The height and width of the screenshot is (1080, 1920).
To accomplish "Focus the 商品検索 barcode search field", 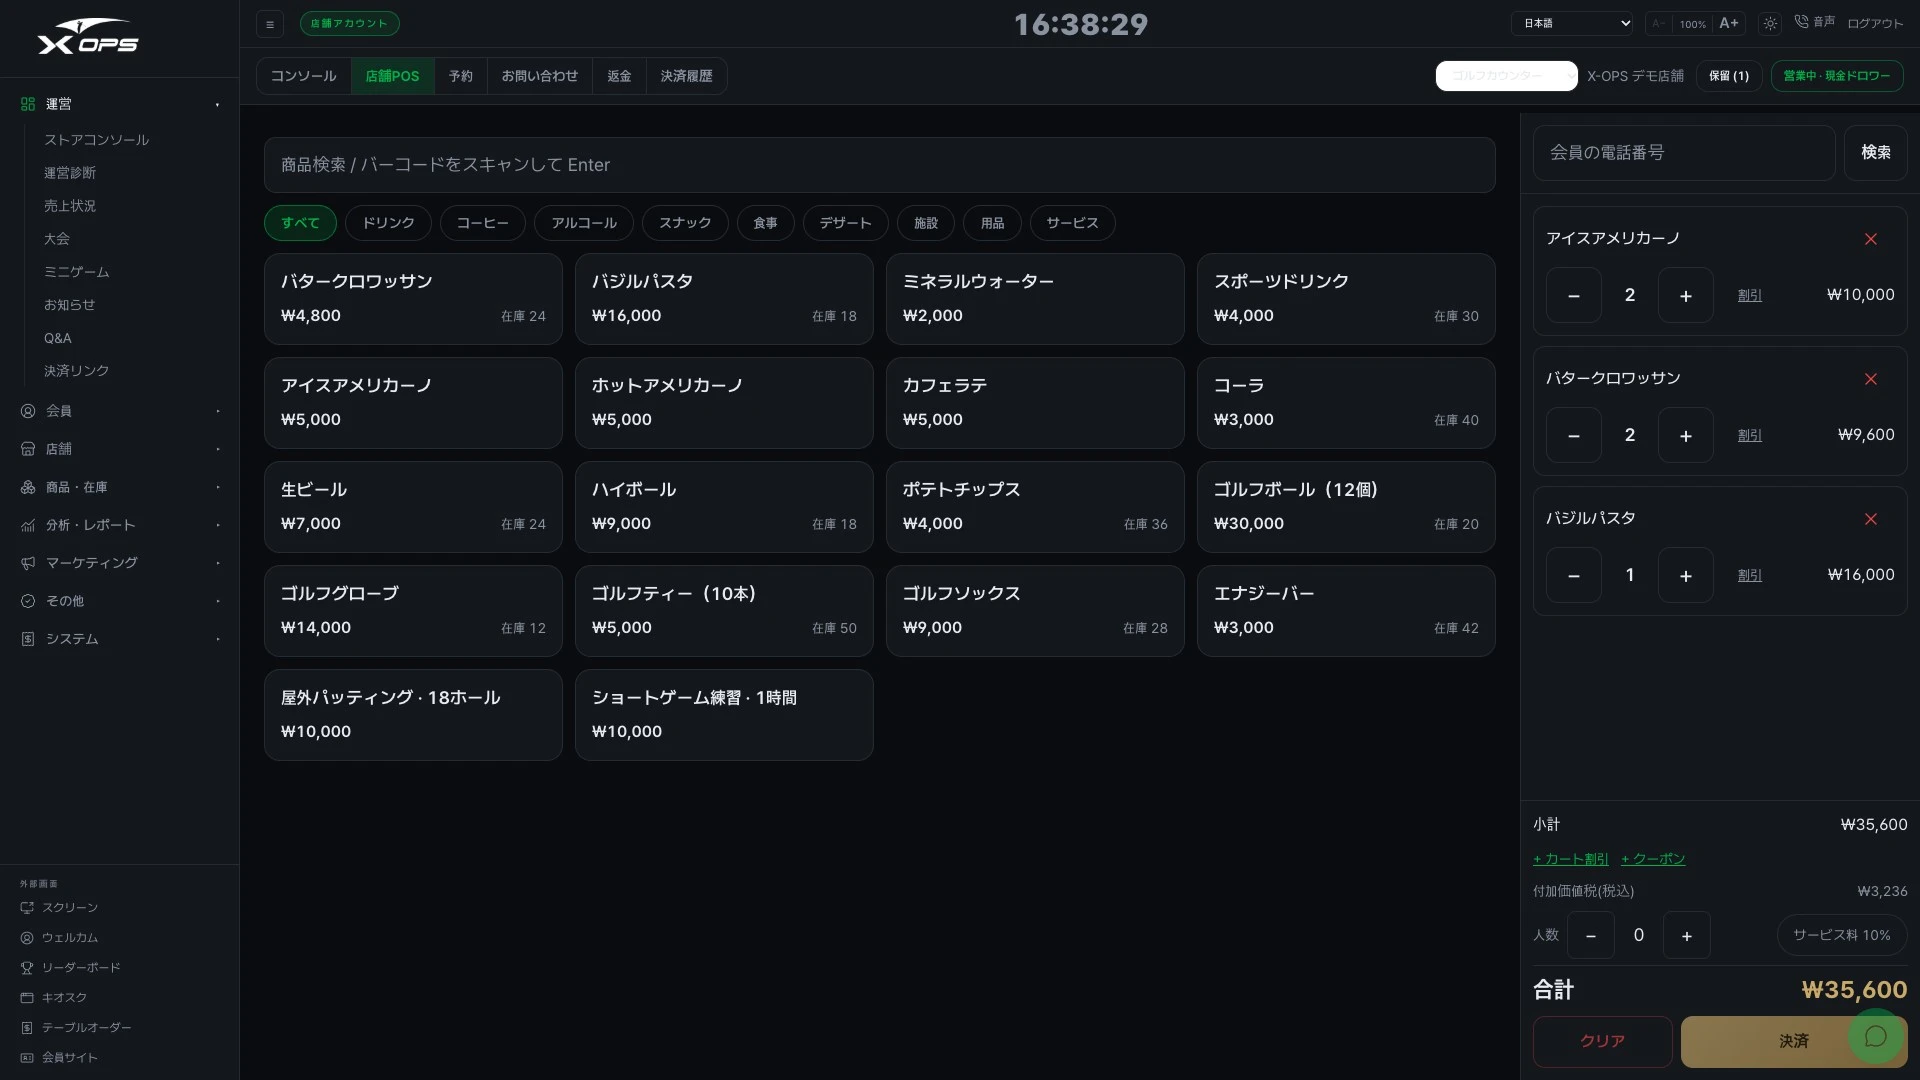I will (x=879, y=165).
